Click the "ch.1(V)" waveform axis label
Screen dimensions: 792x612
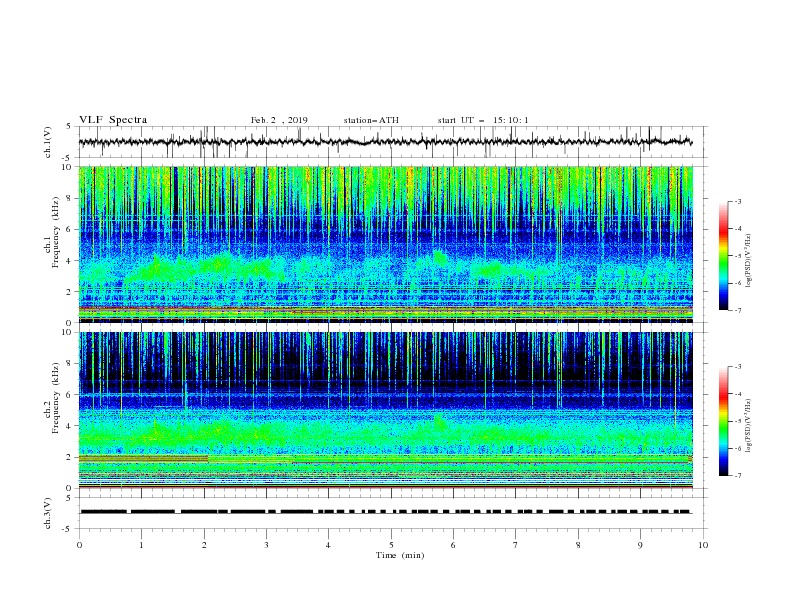pyautogui.click(x=48, y=142)
